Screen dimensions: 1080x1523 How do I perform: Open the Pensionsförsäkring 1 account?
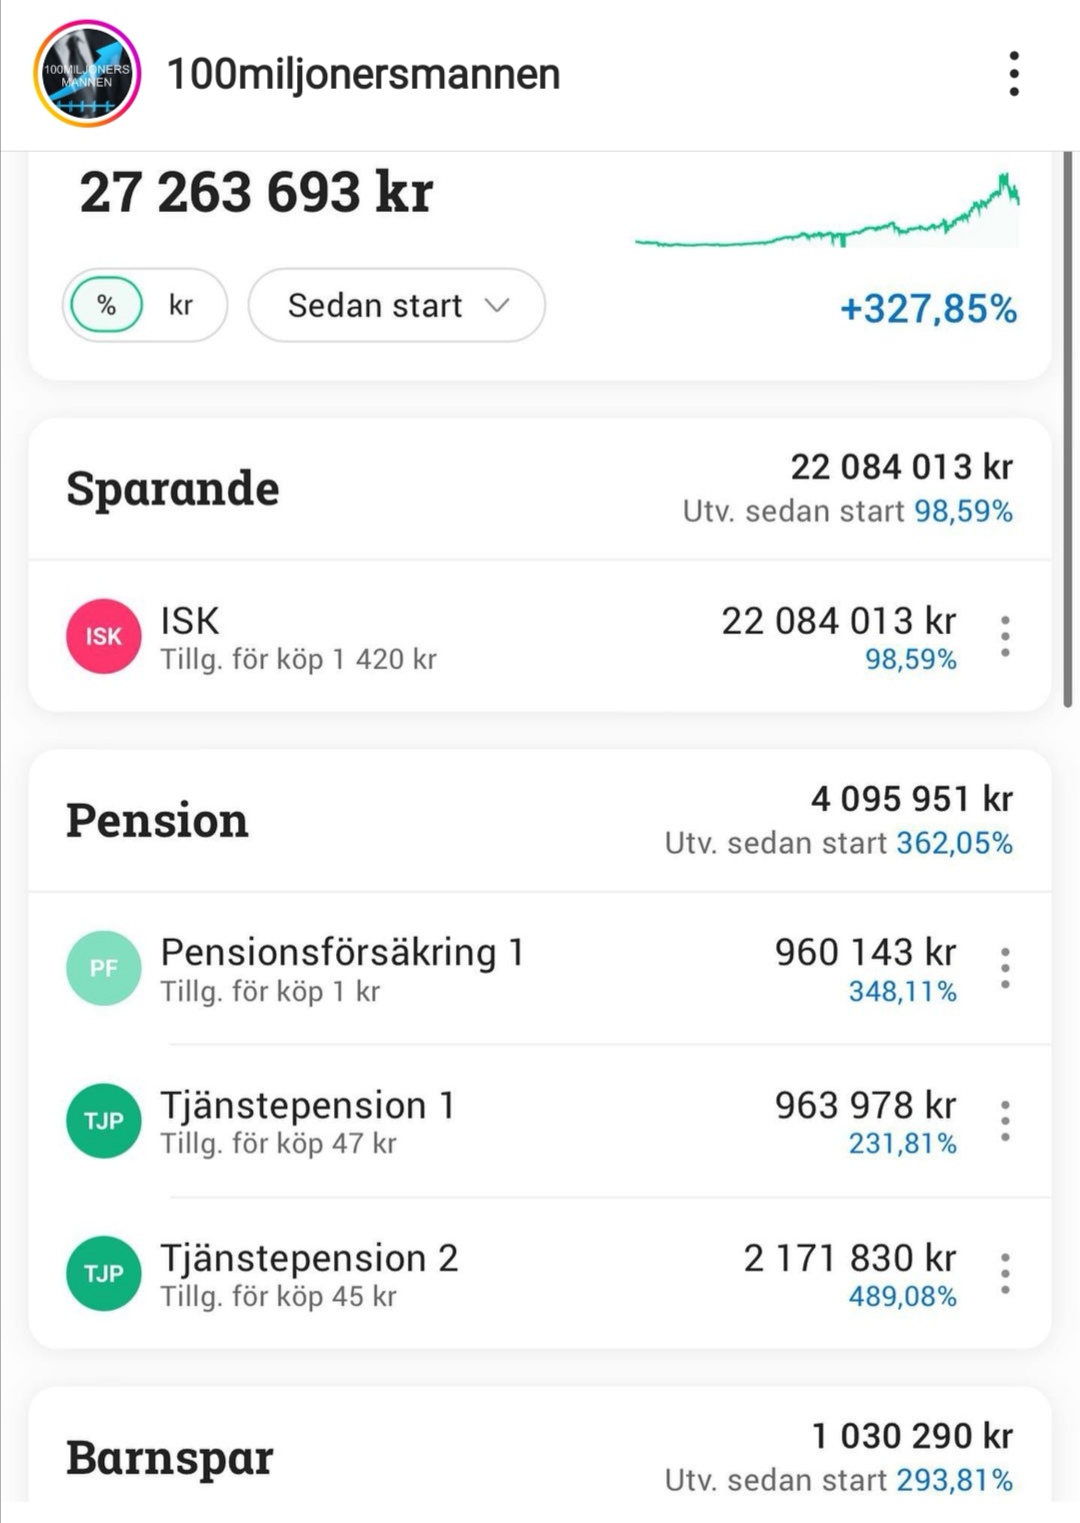pos(342,954)
